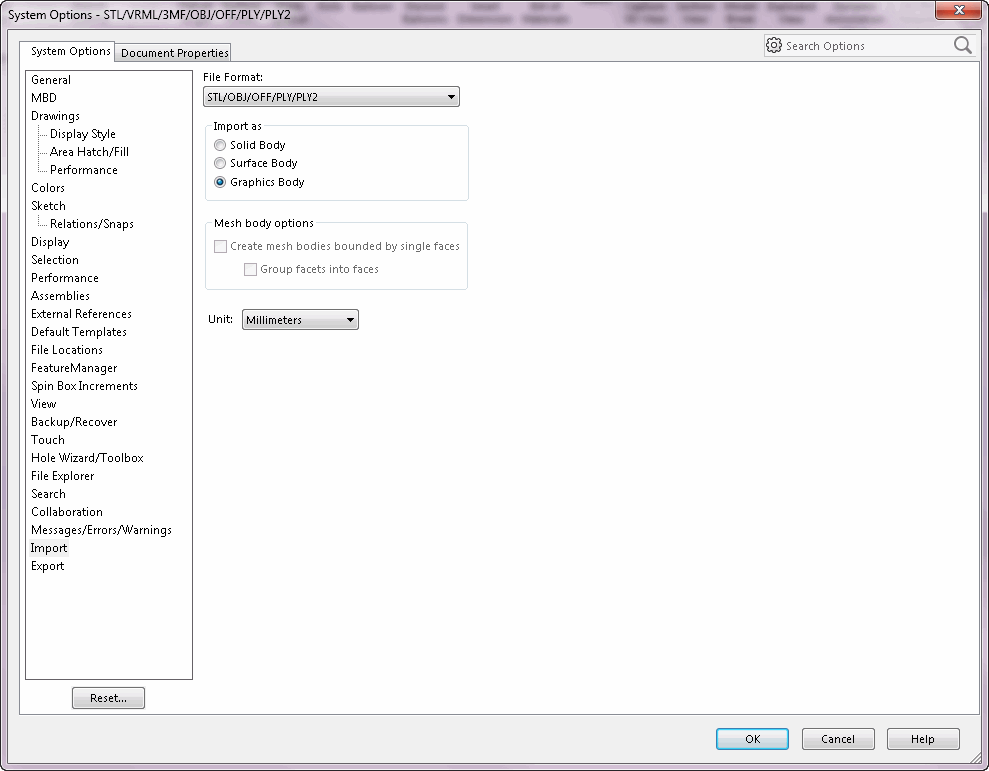The image size is (989, 771).
Task: Click the Cancel button
Action: pos(838,739)
